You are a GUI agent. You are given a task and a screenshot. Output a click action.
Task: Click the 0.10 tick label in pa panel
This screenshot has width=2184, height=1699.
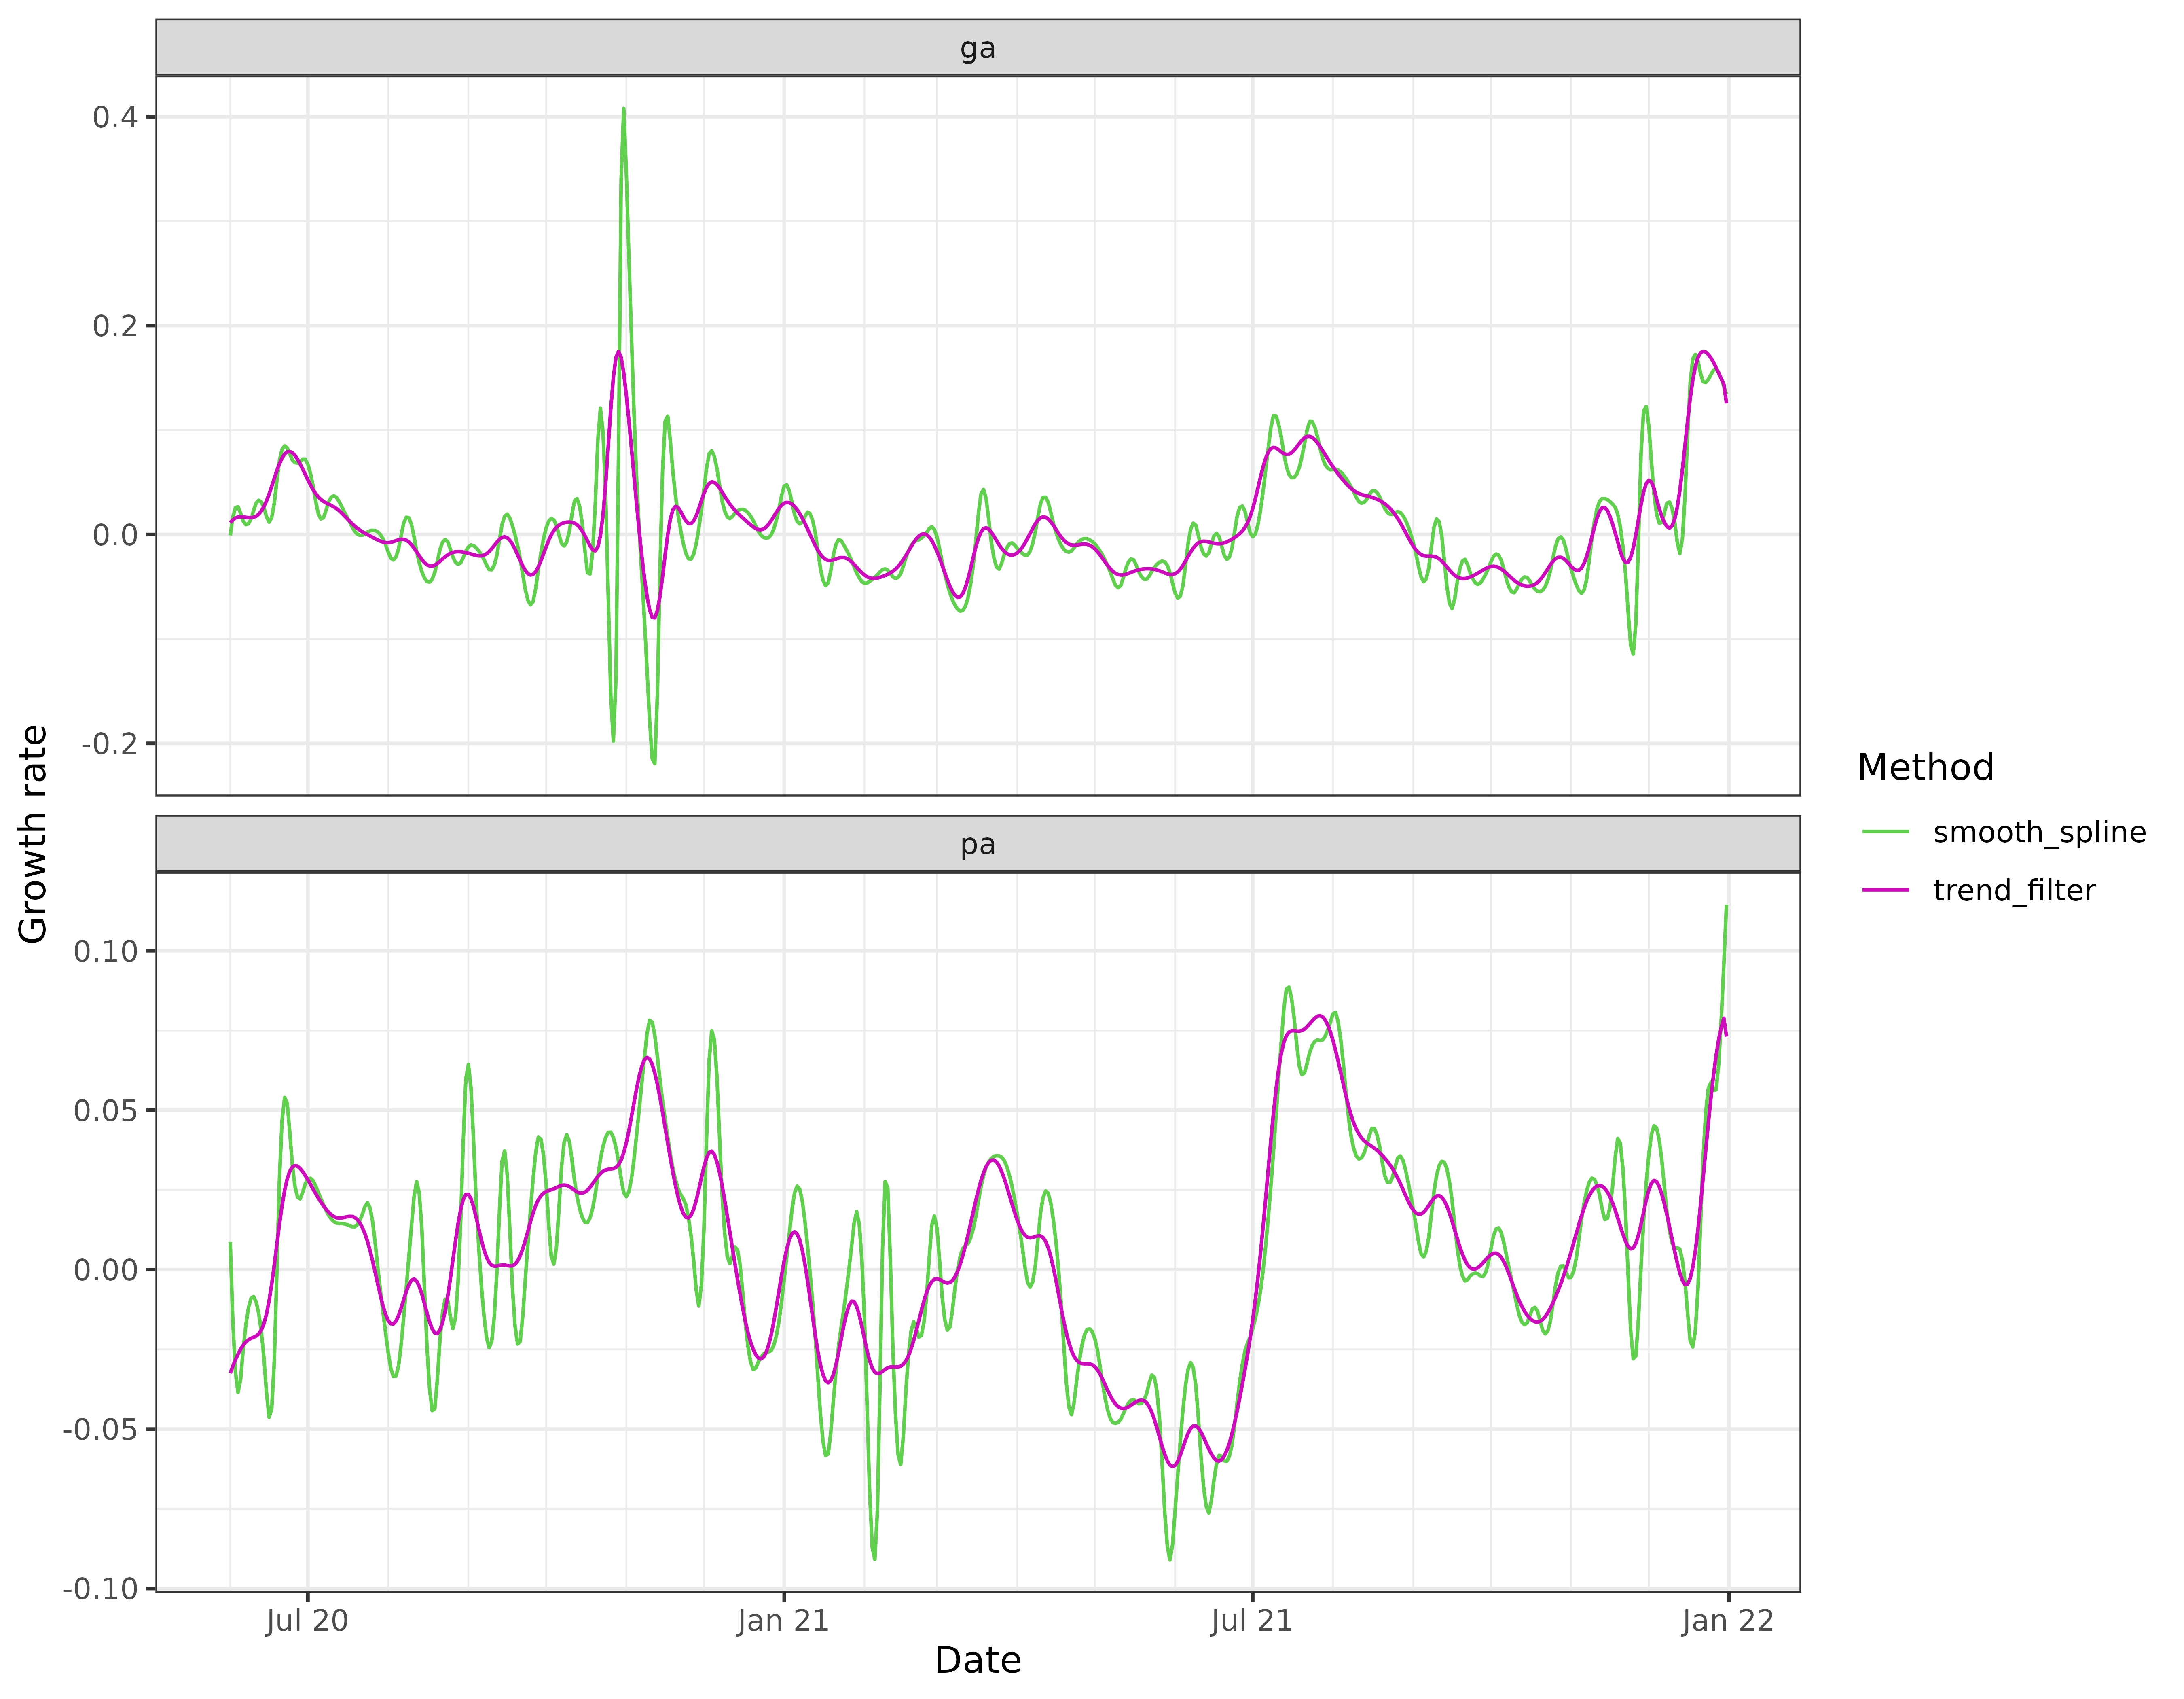pyautogui.click(x=106, y=951)
